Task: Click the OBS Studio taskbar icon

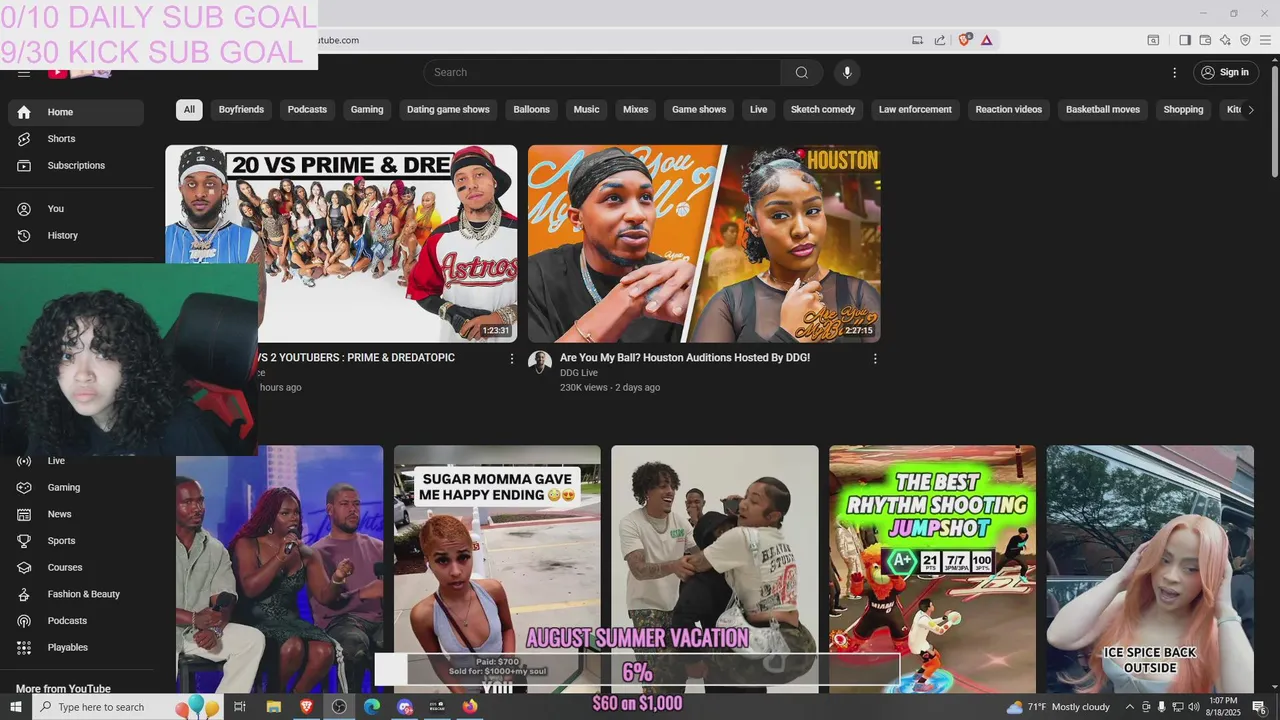Action: pyautogui.click(x=339, y=707)
